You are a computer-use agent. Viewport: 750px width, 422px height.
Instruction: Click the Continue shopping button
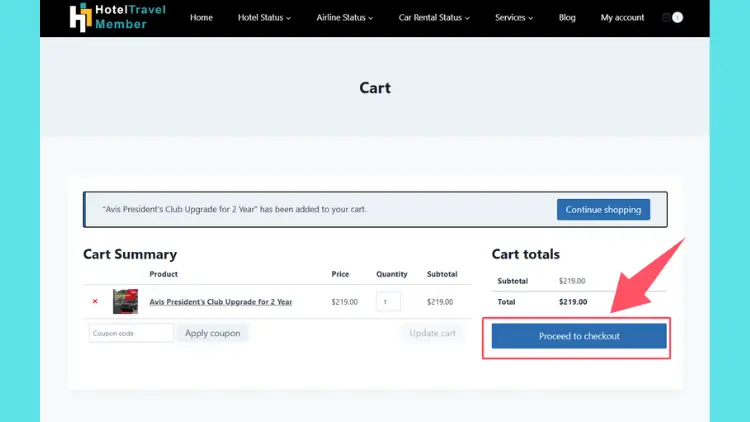tap(603, 210)
